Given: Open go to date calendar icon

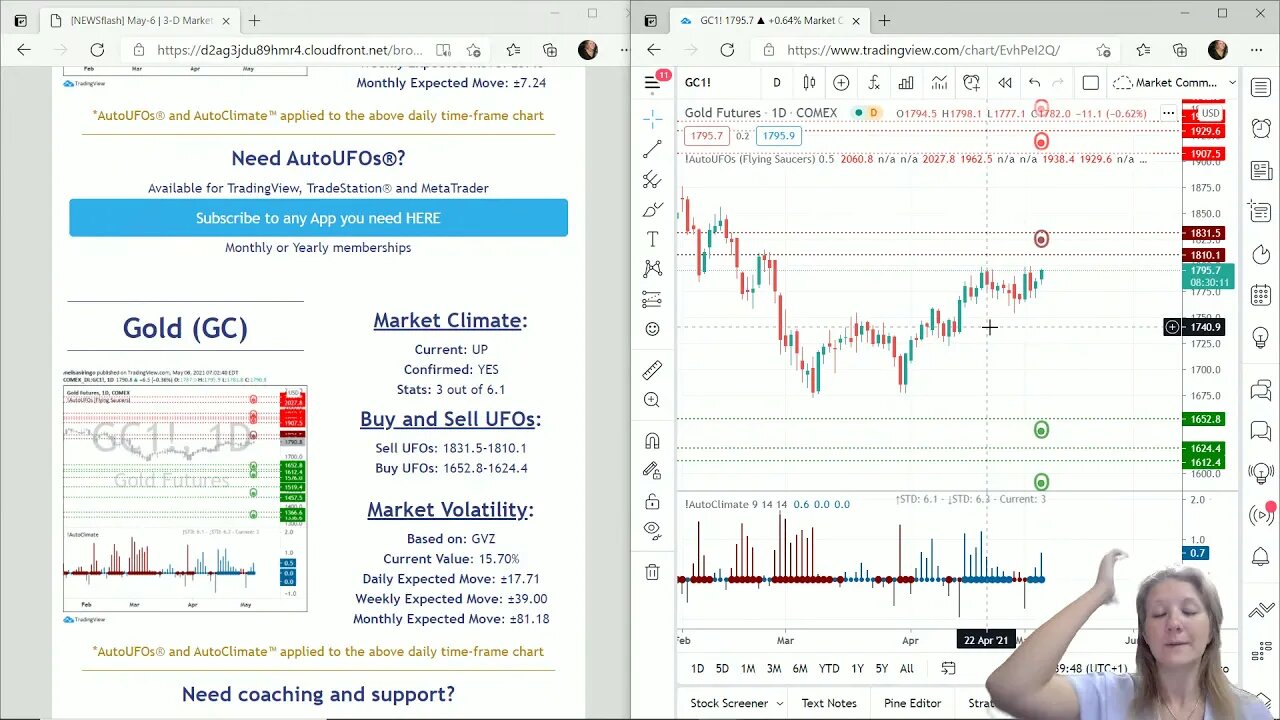Looking at the screenshot, I should 948,668.
